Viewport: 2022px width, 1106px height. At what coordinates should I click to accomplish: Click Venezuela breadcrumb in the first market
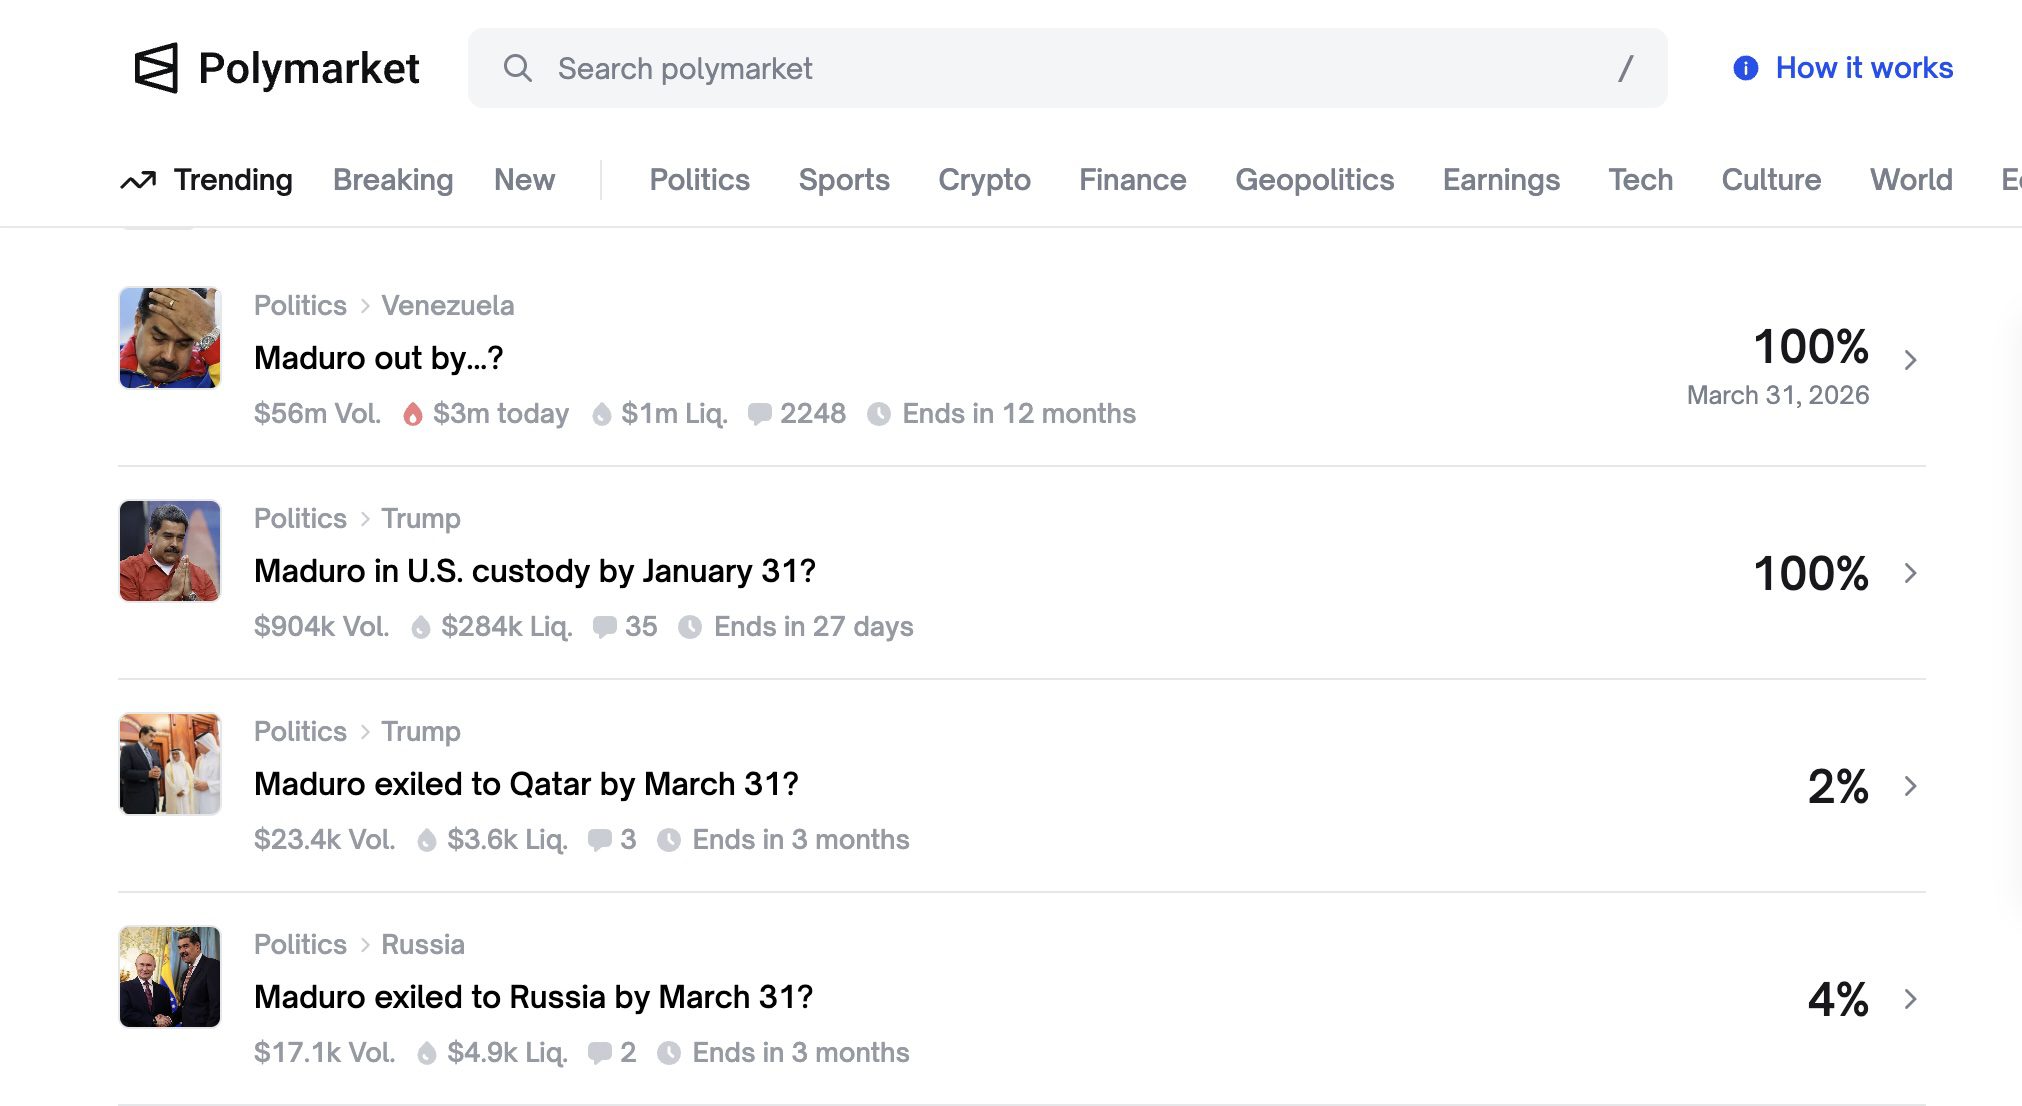point(448,306)
